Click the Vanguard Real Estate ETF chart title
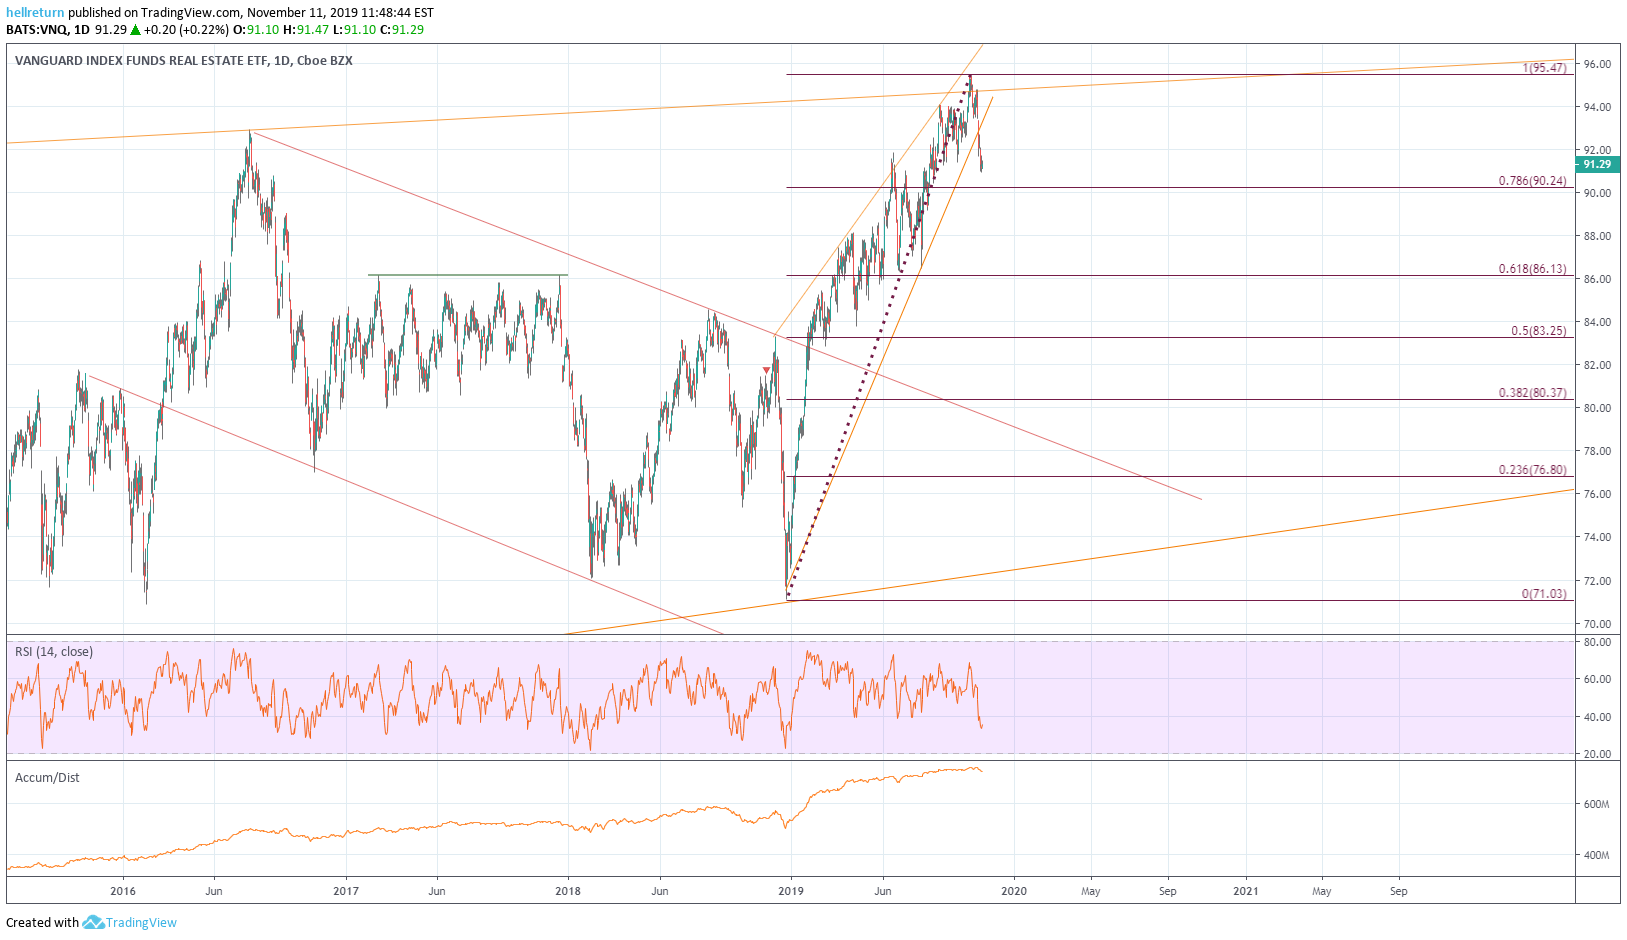This screenshot has height=940, width=1627. click(x=184, y=61)
